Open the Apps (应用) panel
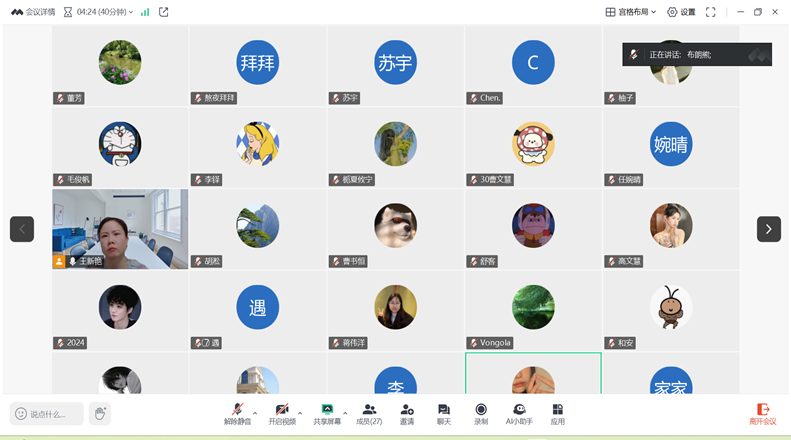This screenshot has height=440, width=791. tap(557, 413)
